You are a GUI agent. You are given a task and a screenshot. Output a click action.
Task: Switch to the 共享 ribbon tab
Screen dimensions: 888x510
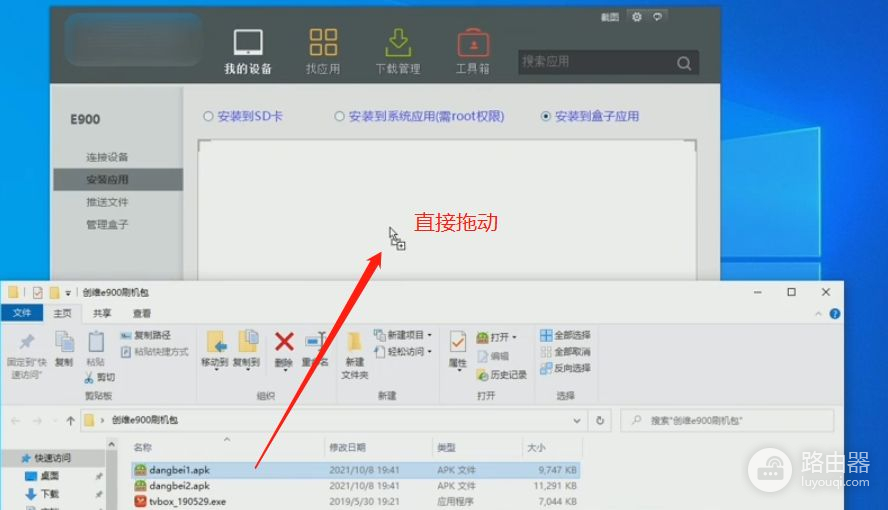(103, 313)
